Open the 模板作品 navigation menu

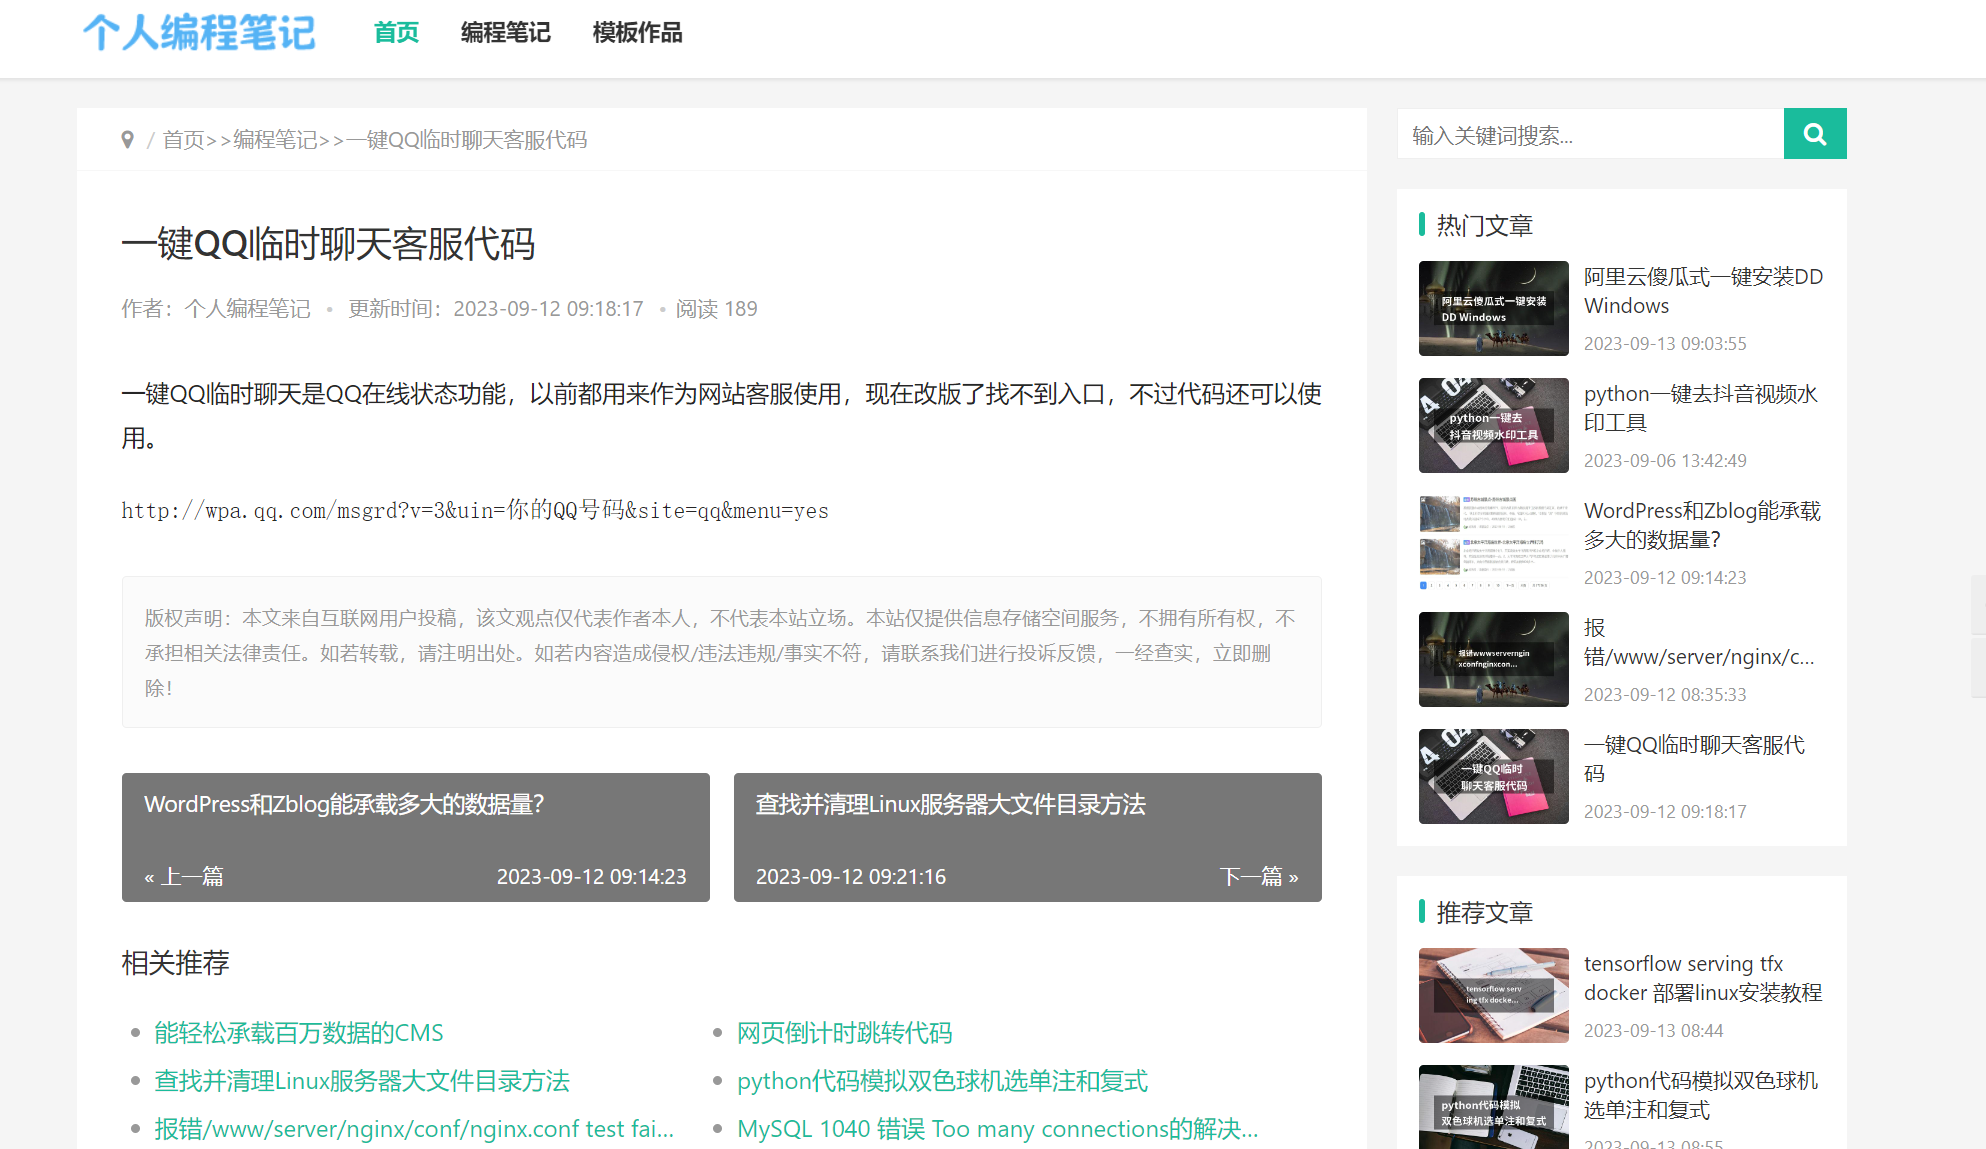637,33
